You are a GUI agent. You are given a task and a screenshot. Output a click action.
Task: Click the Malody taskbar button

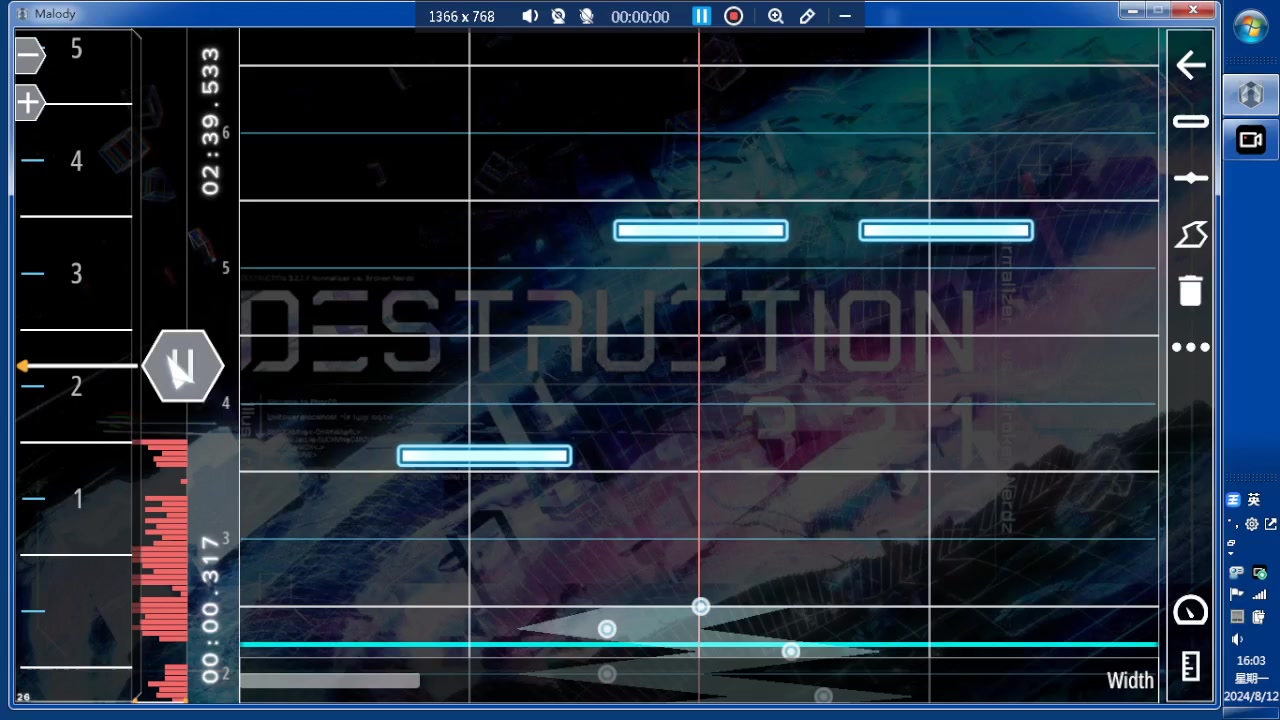tap(1251, 95)
